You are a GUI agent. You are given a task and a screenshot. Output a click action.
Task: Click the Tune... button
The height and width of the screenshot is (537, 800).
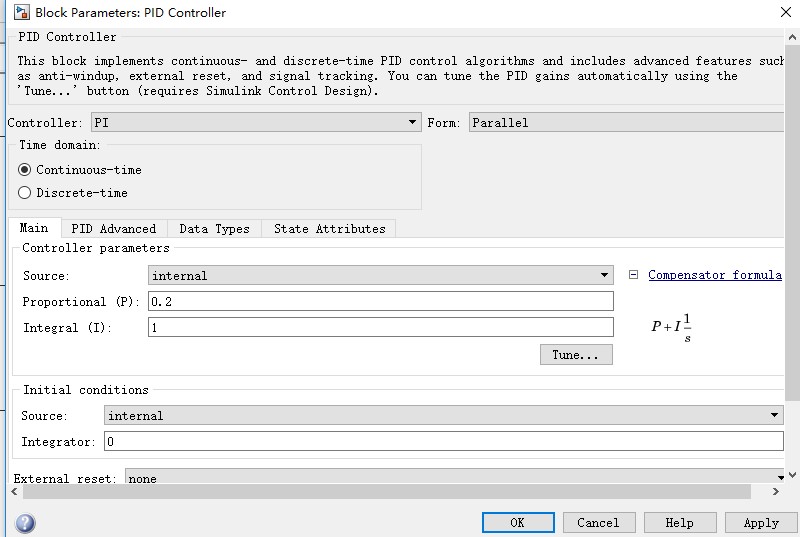pyautogui.click(x=575, y=355)
